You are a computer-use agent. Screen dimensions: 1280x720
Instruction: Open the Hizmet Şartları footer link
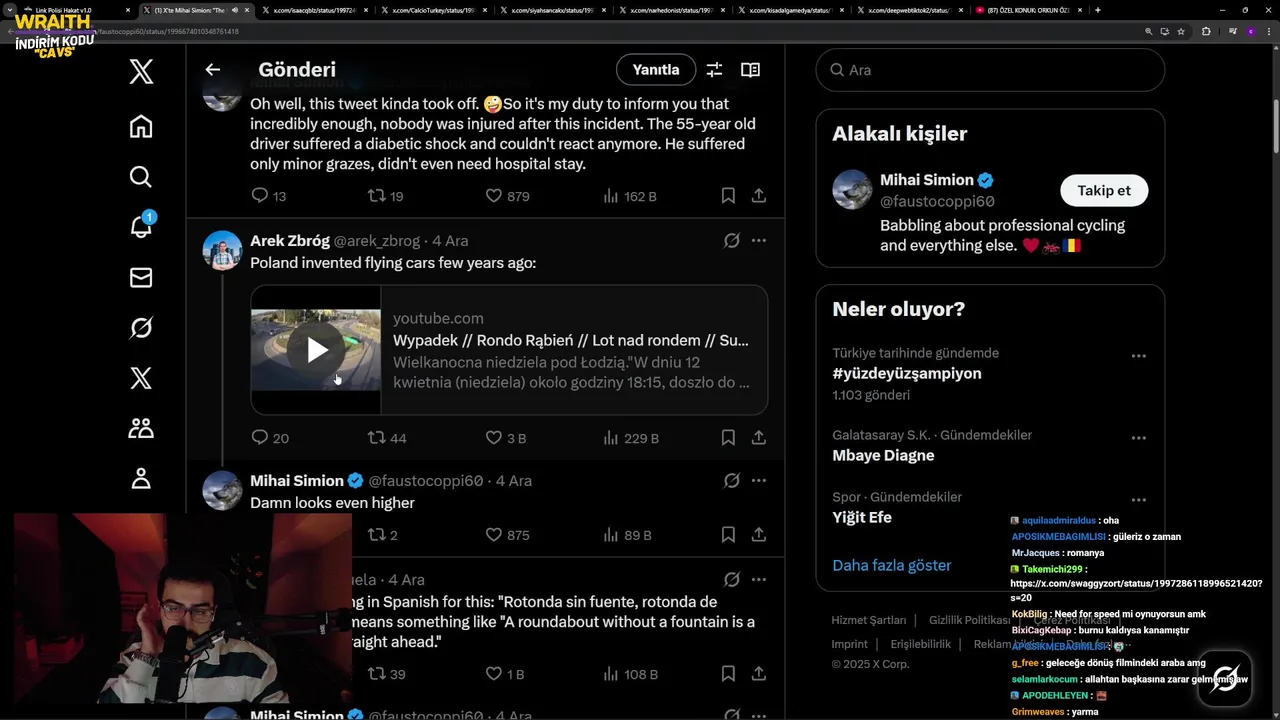pos(869,620)
